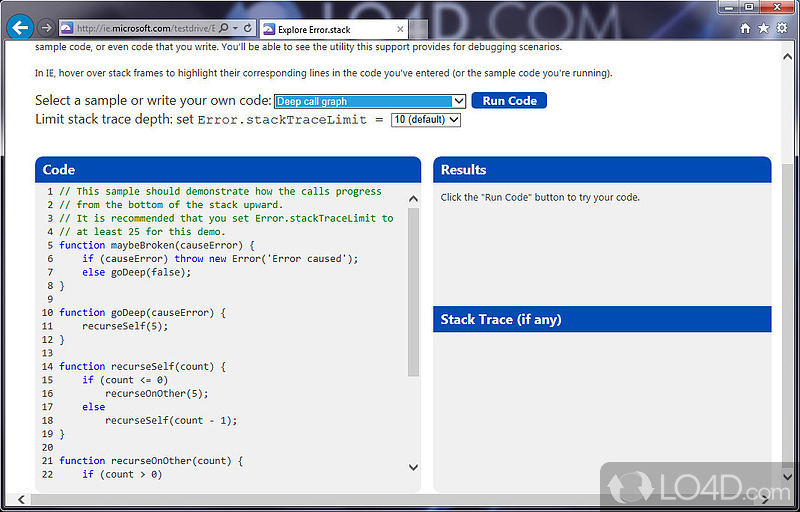Open the Home page icon
The image size is (800, 512).
click(745, 29)
